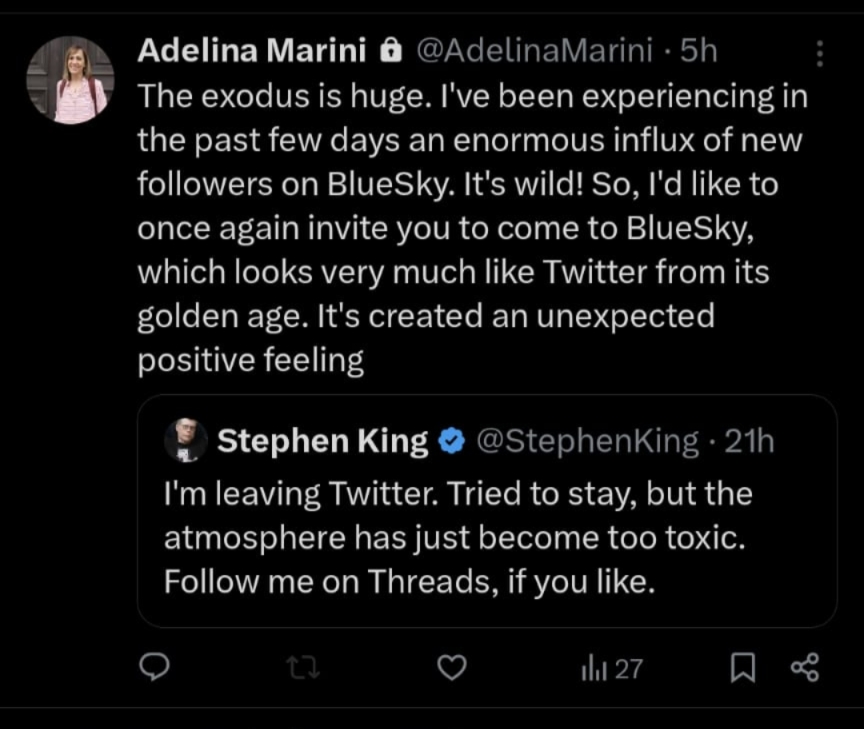Bookmark this tweet
The image size is (864, 729).
click(741, 668)
